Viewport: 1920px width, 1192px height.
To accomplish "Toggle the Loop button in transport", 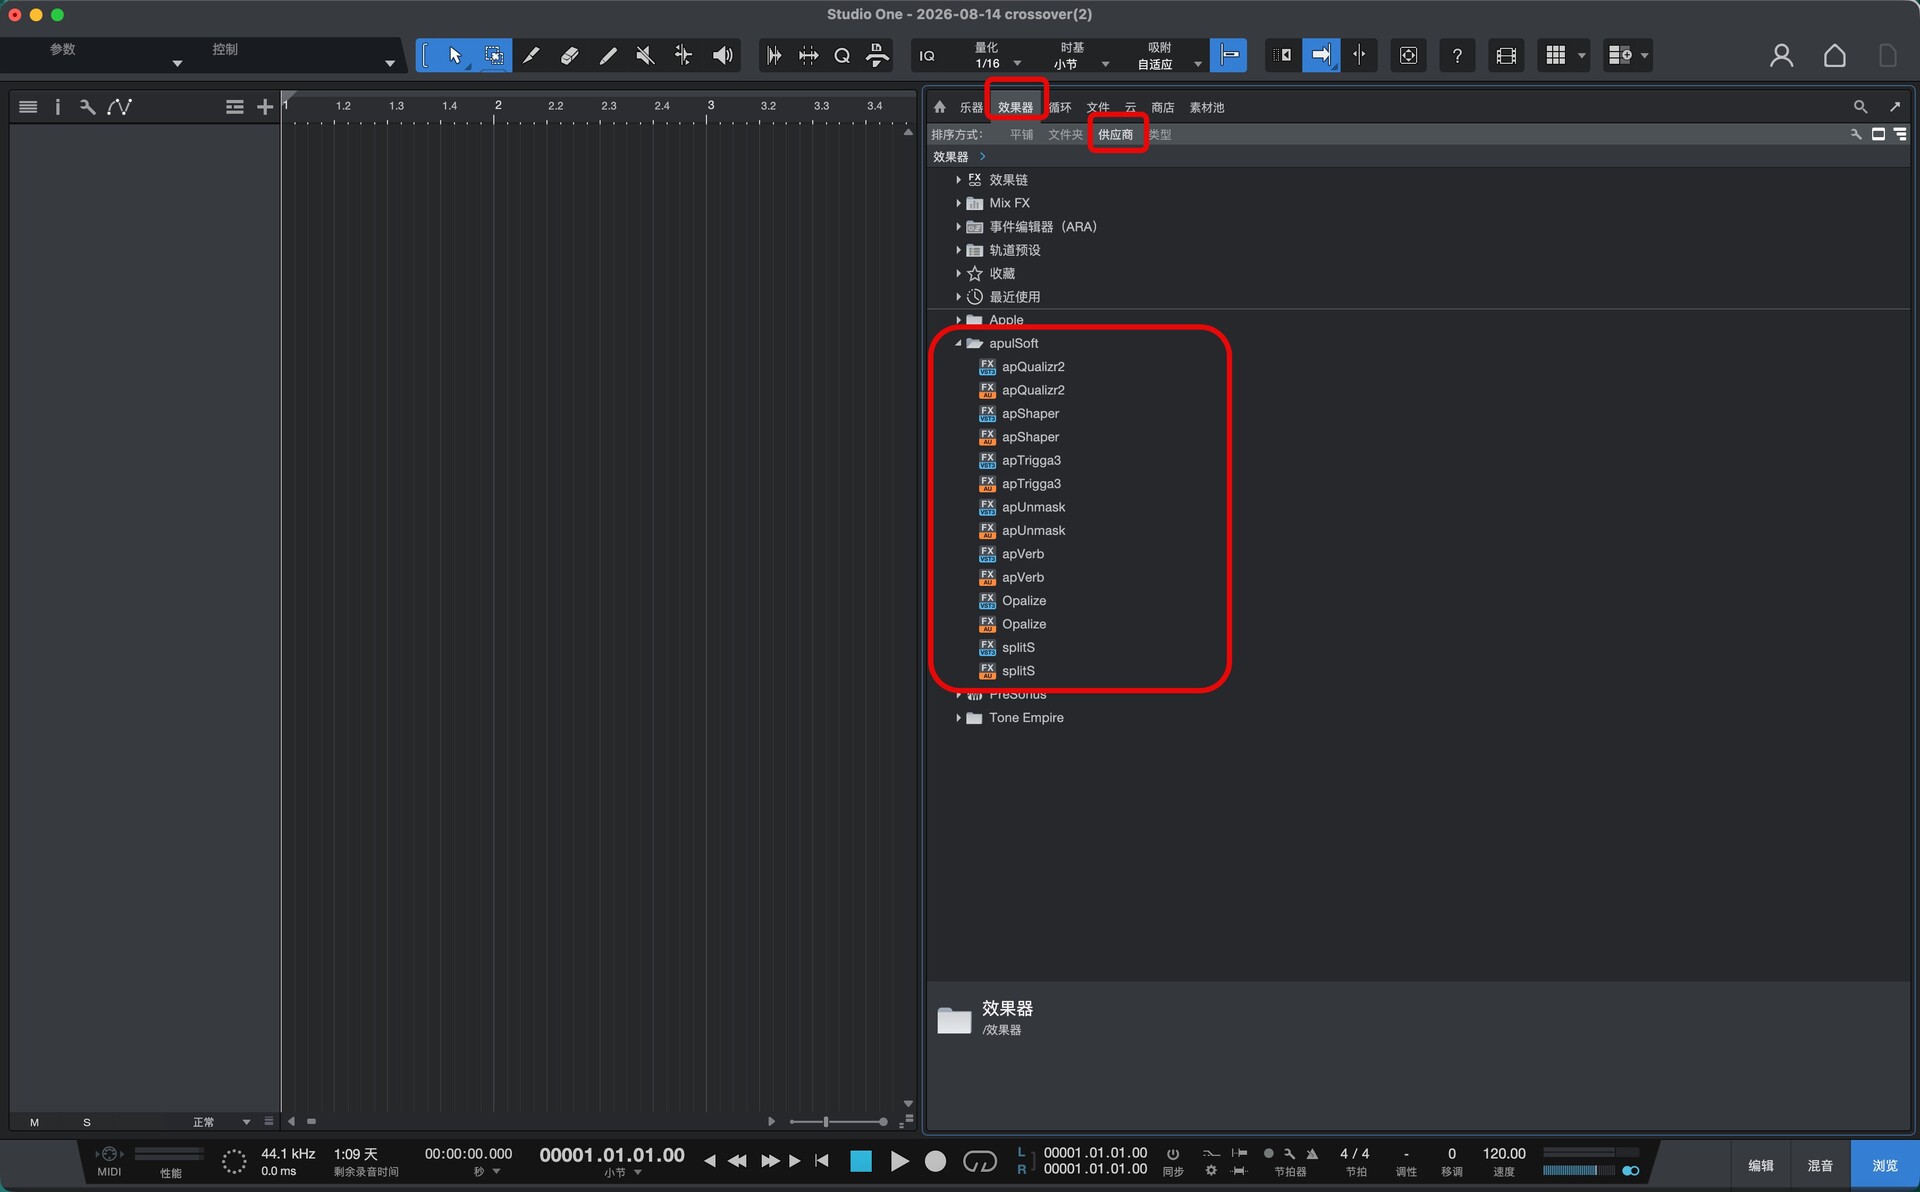I will pos(979,1161).
